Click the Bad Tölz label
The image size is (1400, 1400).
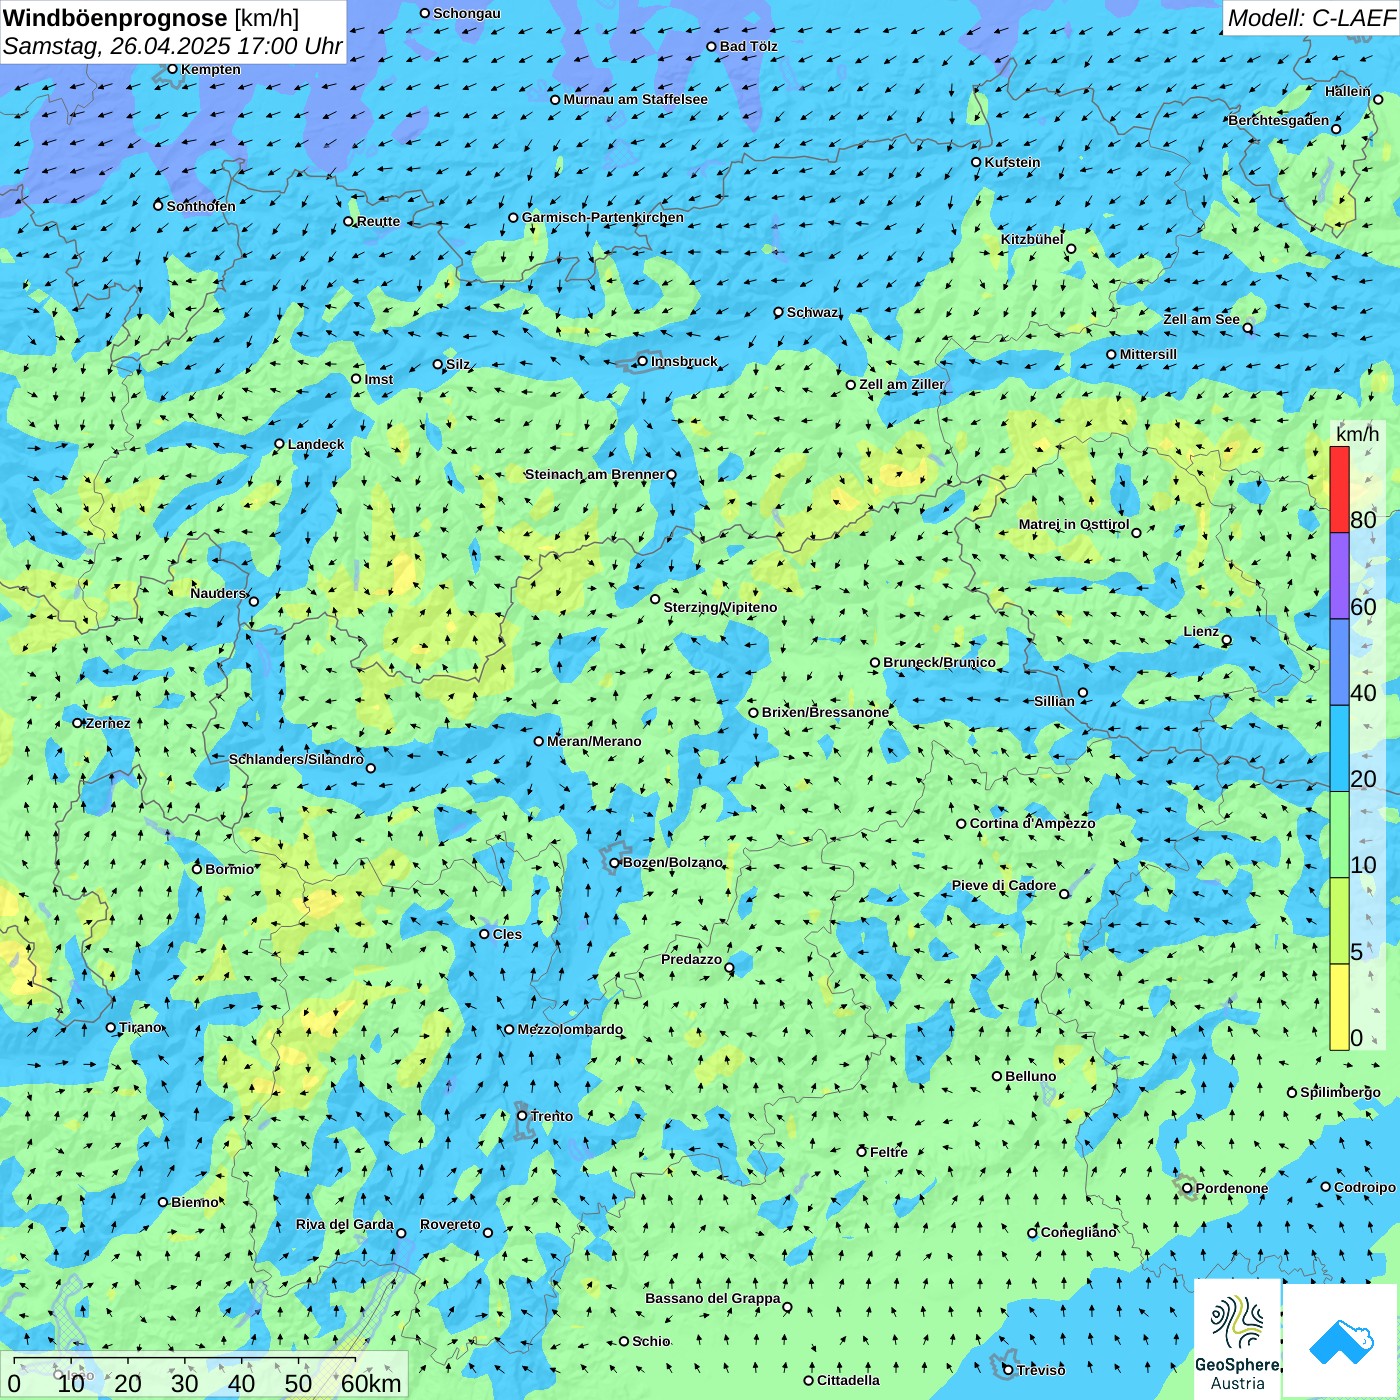749,46
